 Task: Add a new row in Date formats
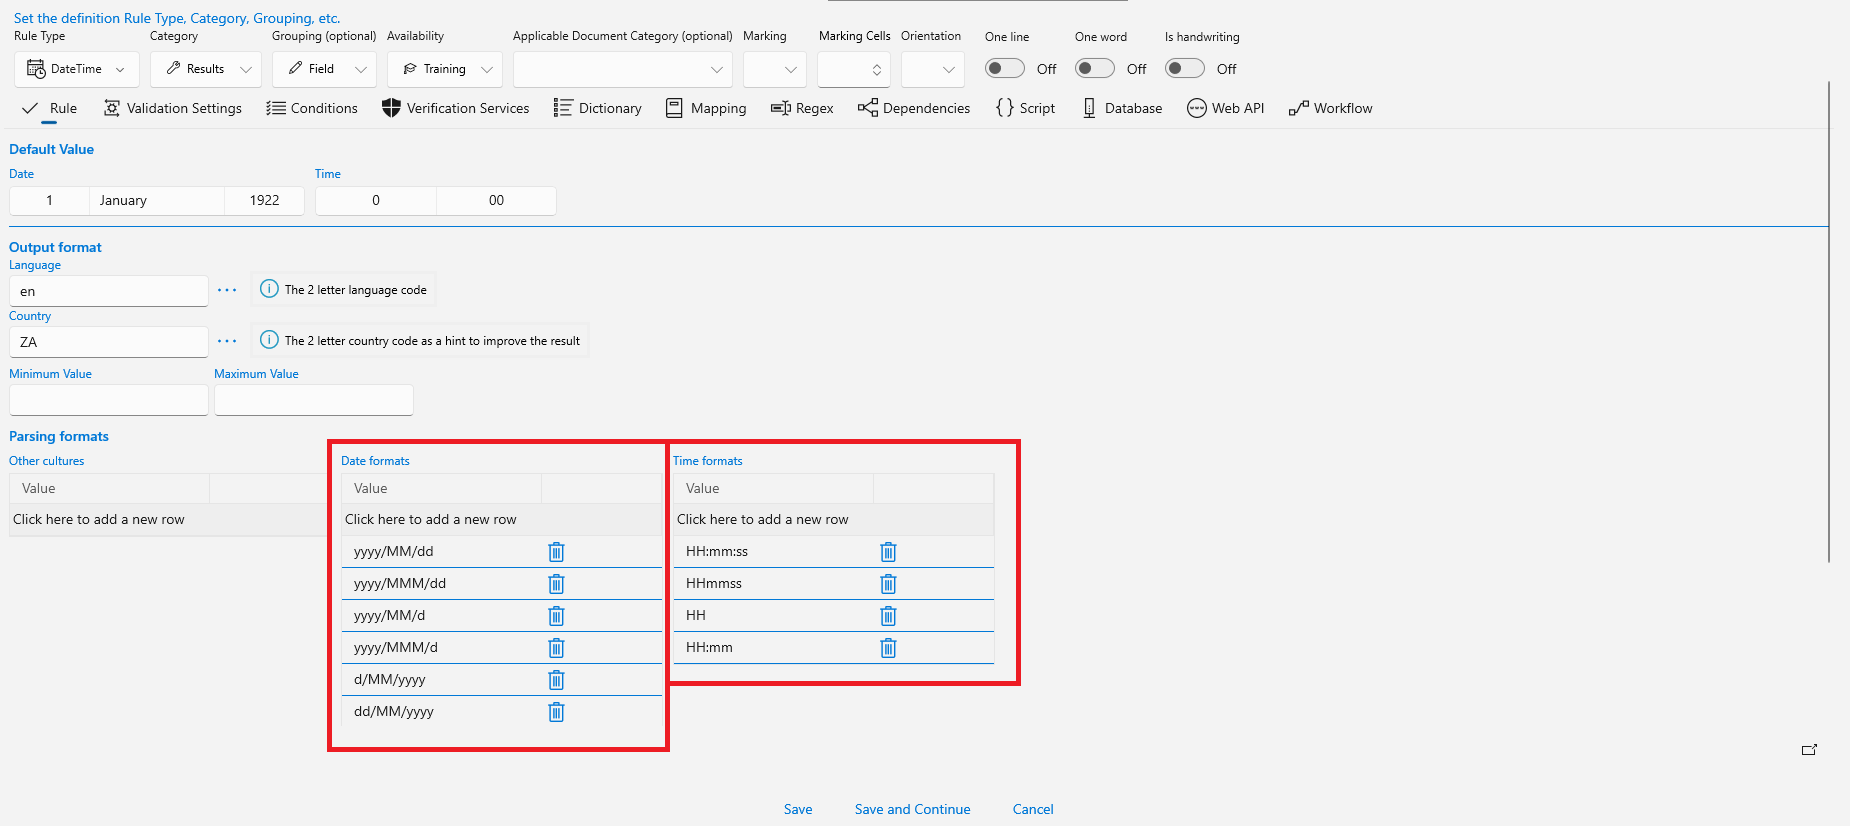coord(501,520)
